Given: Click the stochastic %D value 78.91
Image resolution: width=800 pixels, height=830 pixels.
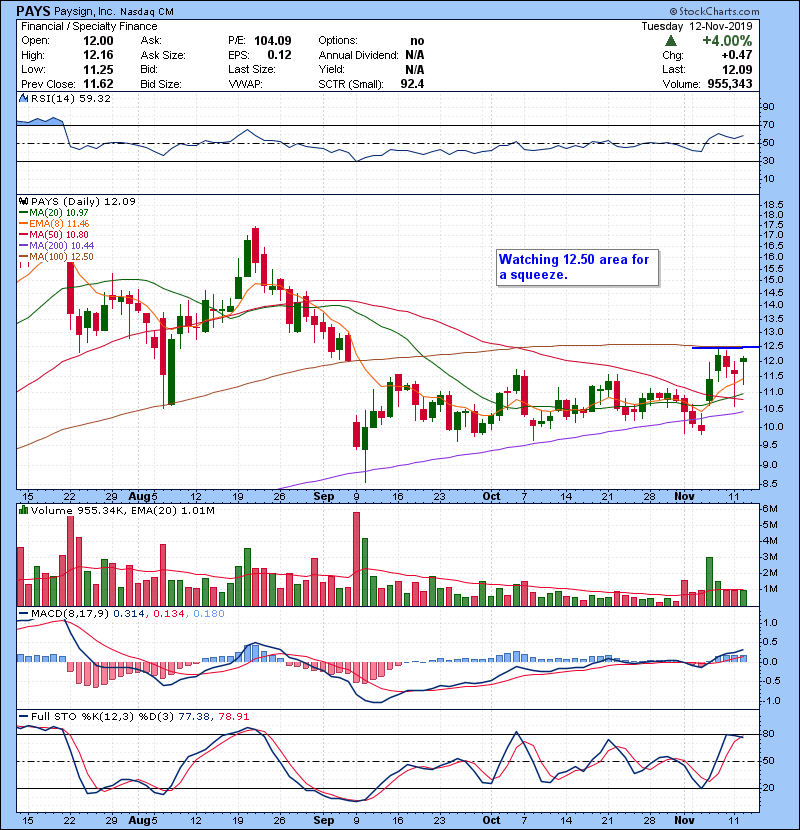Looking at the screenshot, I should tap(233, 716).
